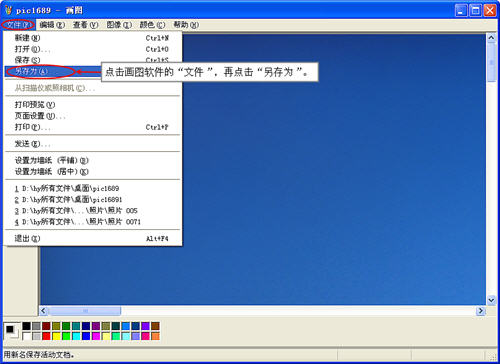Viewport: 500px width, 364px height.
Task: Select the maroon dark red swatch
Action: [46, 326]
